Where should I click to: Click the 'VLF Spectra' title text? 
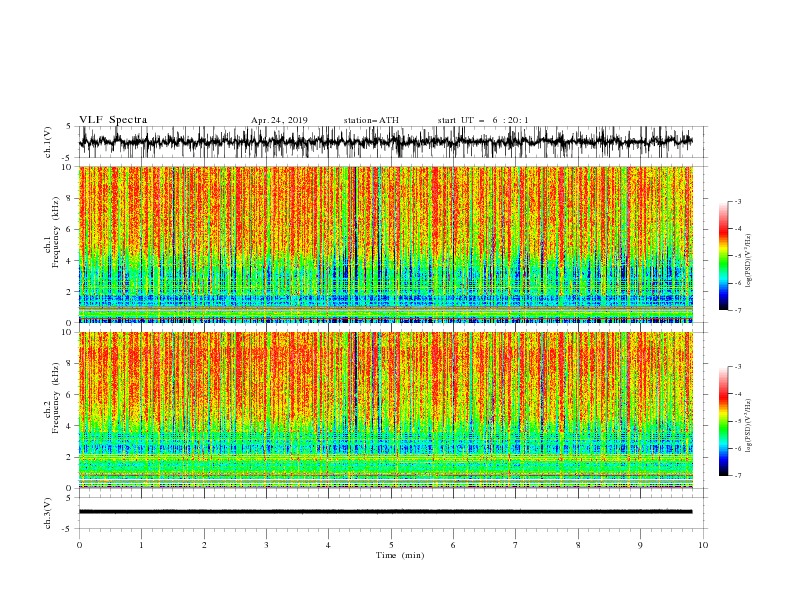(x=113, y=120)
